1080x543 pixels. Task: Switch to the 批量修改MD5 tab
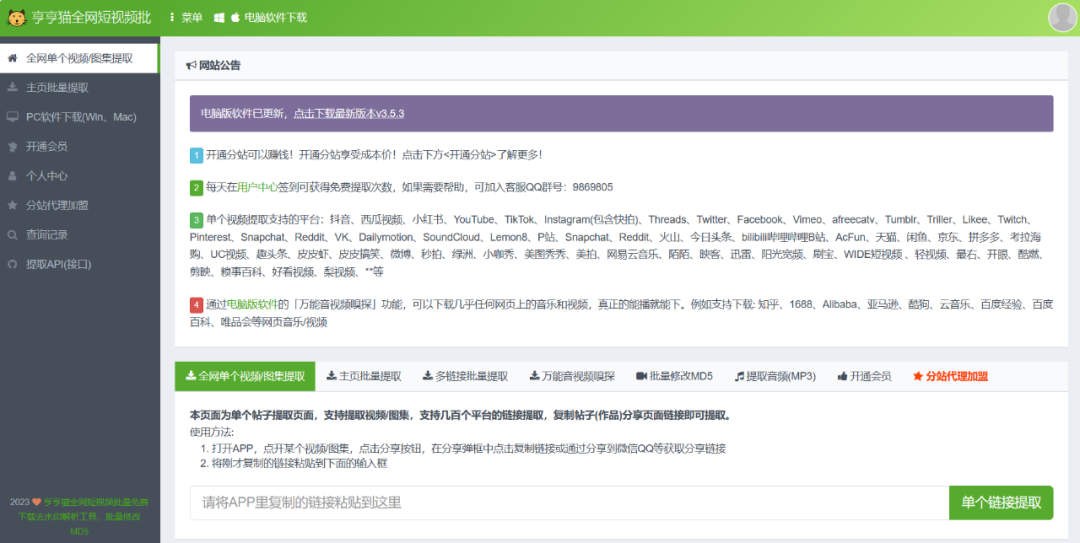674,376
